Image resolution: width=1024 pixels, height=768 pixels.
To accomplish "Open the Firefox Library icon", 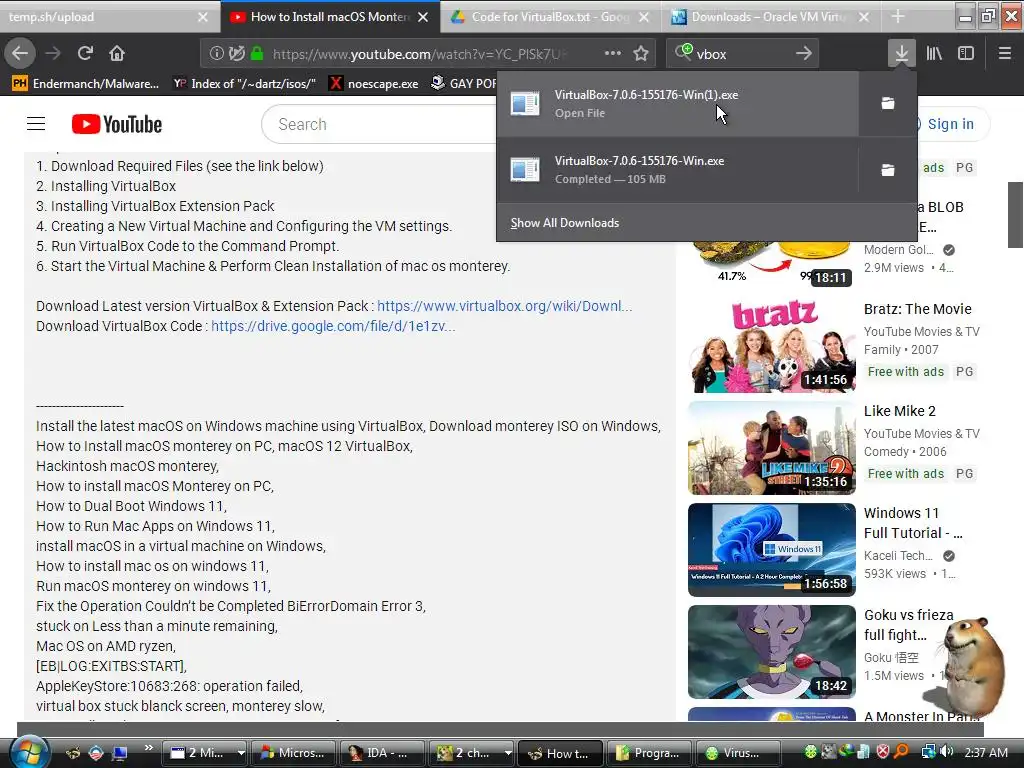I will click(x=934, y=54).
